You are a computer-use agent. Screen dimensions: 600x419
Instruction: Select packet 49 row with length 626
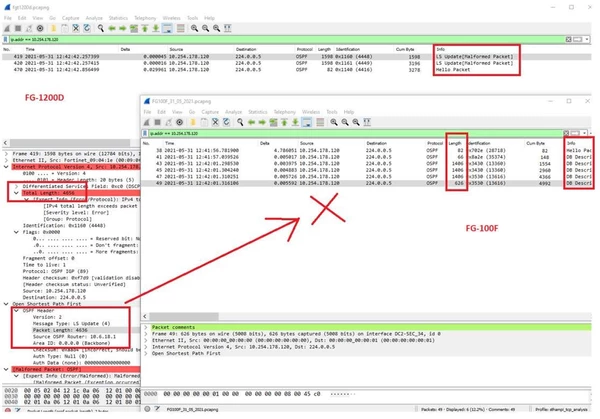tap(367, 183)
